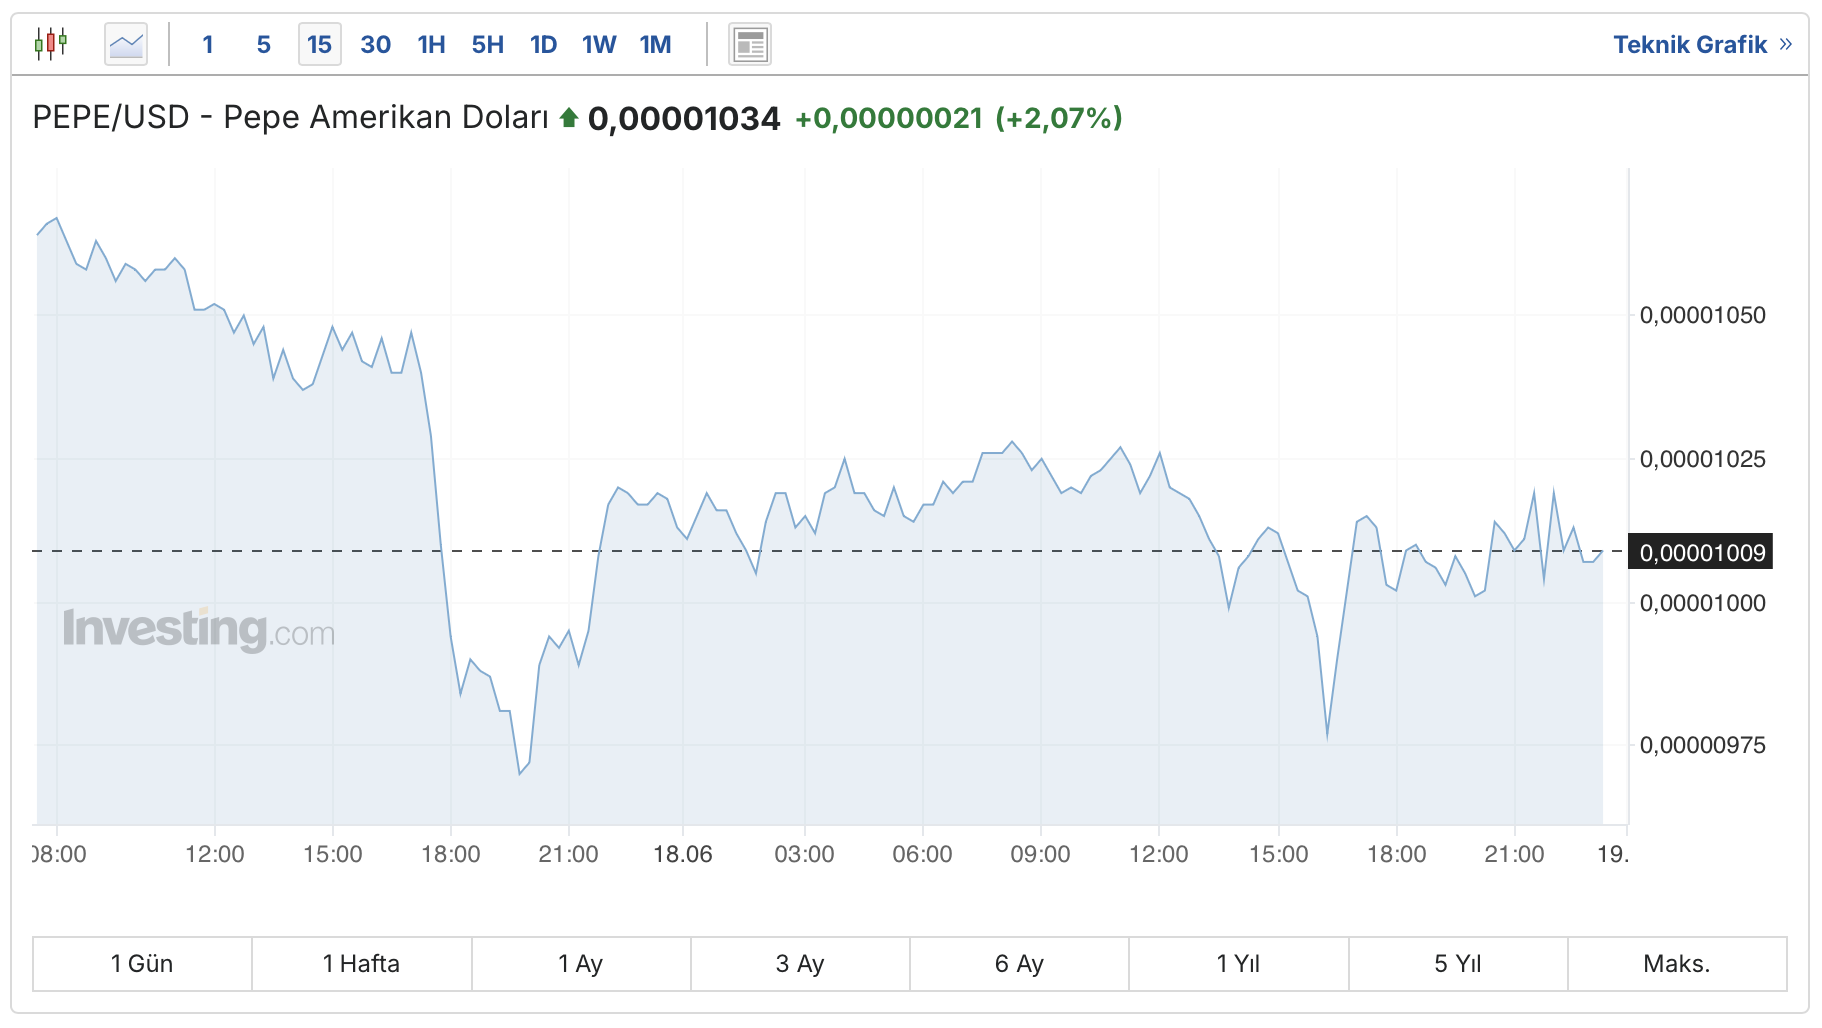Select the 1W interval

[x=600, y=44]
